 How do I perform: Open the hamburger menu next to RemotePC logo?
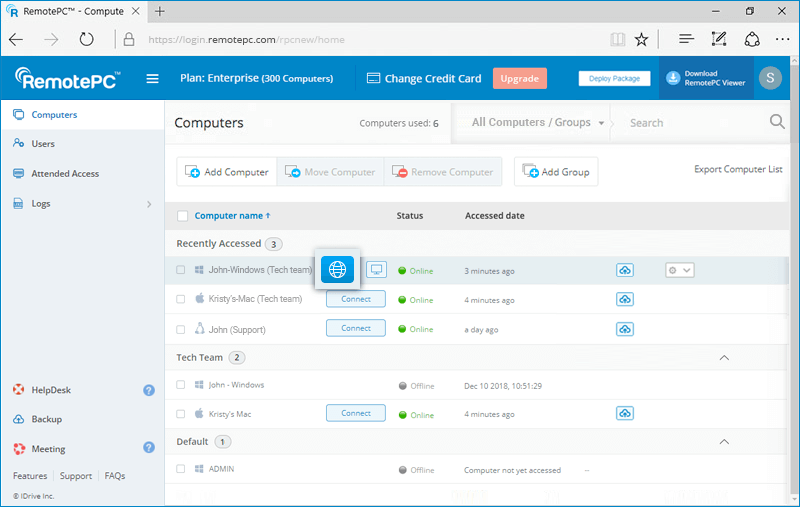tap(153, 79)
